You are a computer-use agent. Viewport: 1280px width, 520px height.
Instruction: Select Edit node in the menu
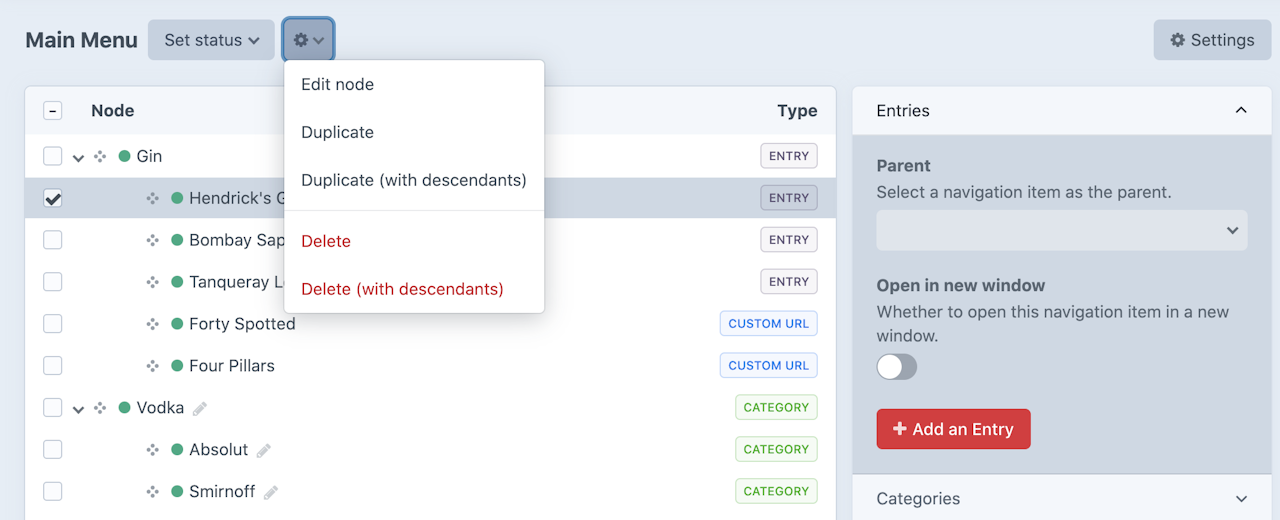click(x=337, y=84)
